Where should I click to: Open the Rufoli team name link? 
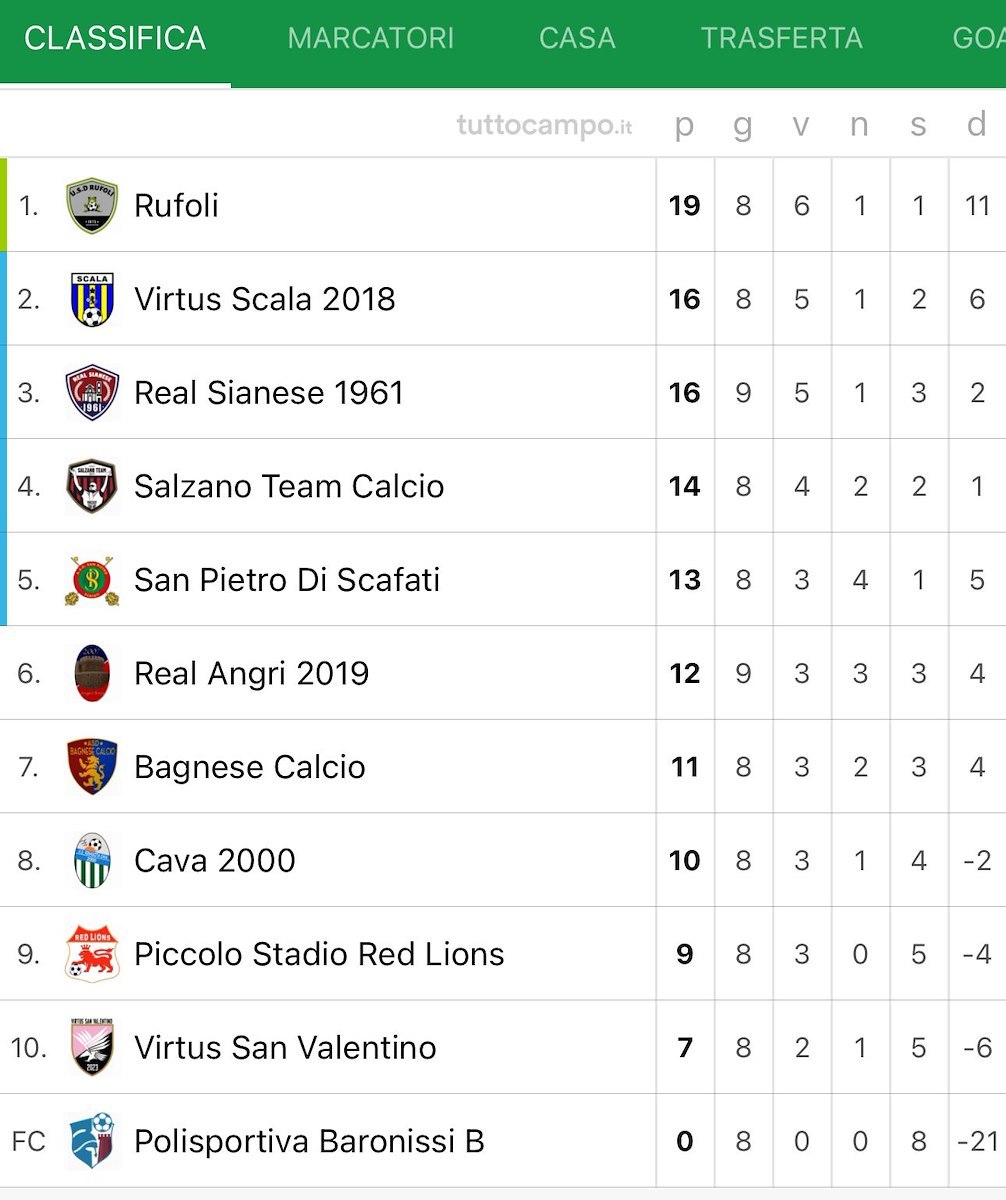click(x=176, y=206)
